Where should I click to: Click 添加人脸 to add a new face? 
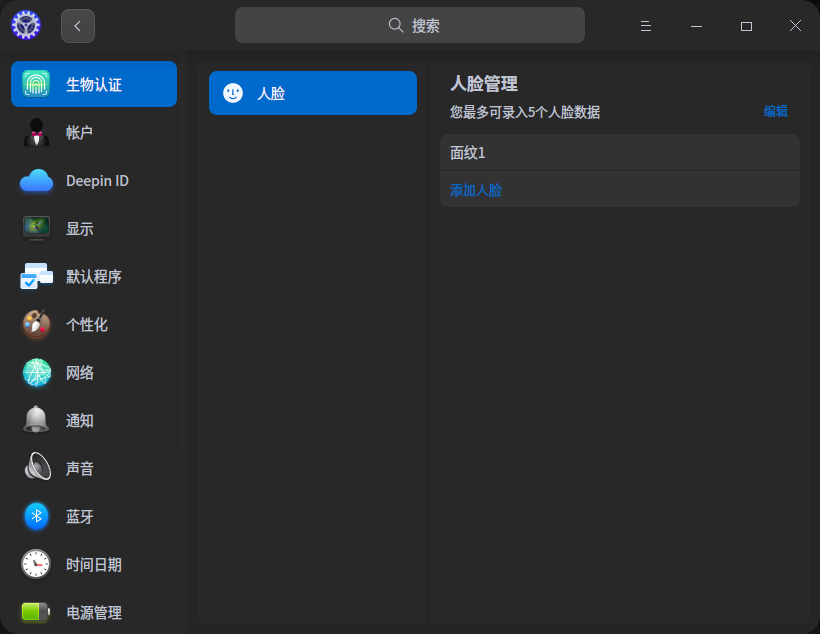(474, 189)
